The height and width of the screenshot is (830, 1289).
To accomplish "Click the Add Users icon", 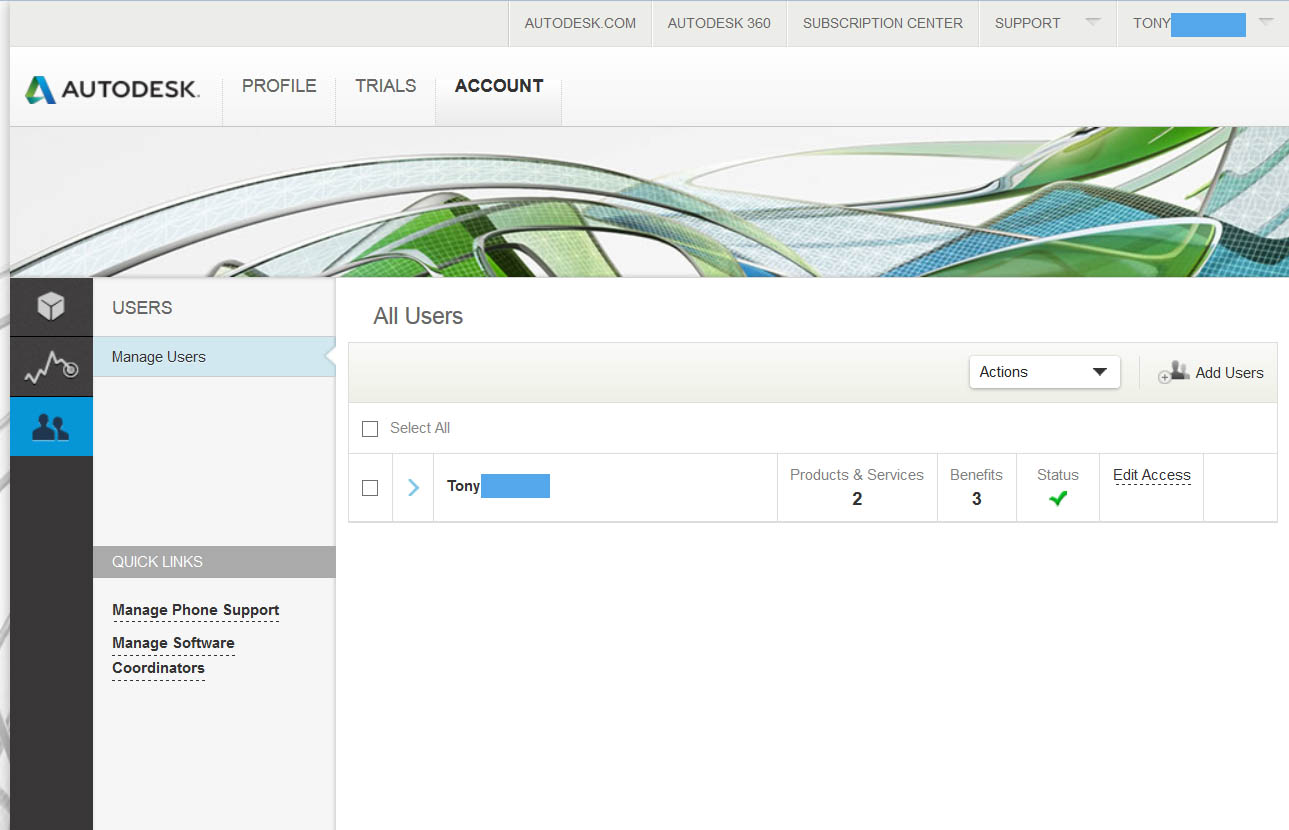I will [1174, 372].
